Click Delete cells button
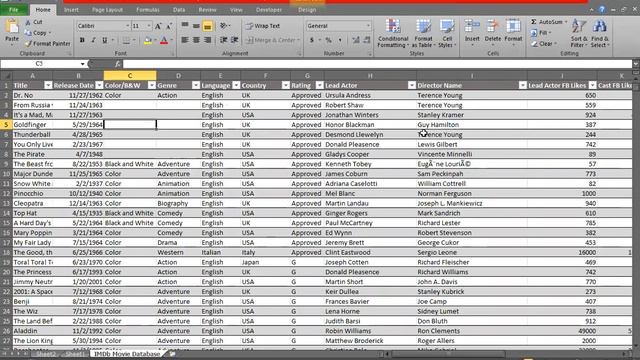This screenshot has height=360, width=640. tap(493, 32)
